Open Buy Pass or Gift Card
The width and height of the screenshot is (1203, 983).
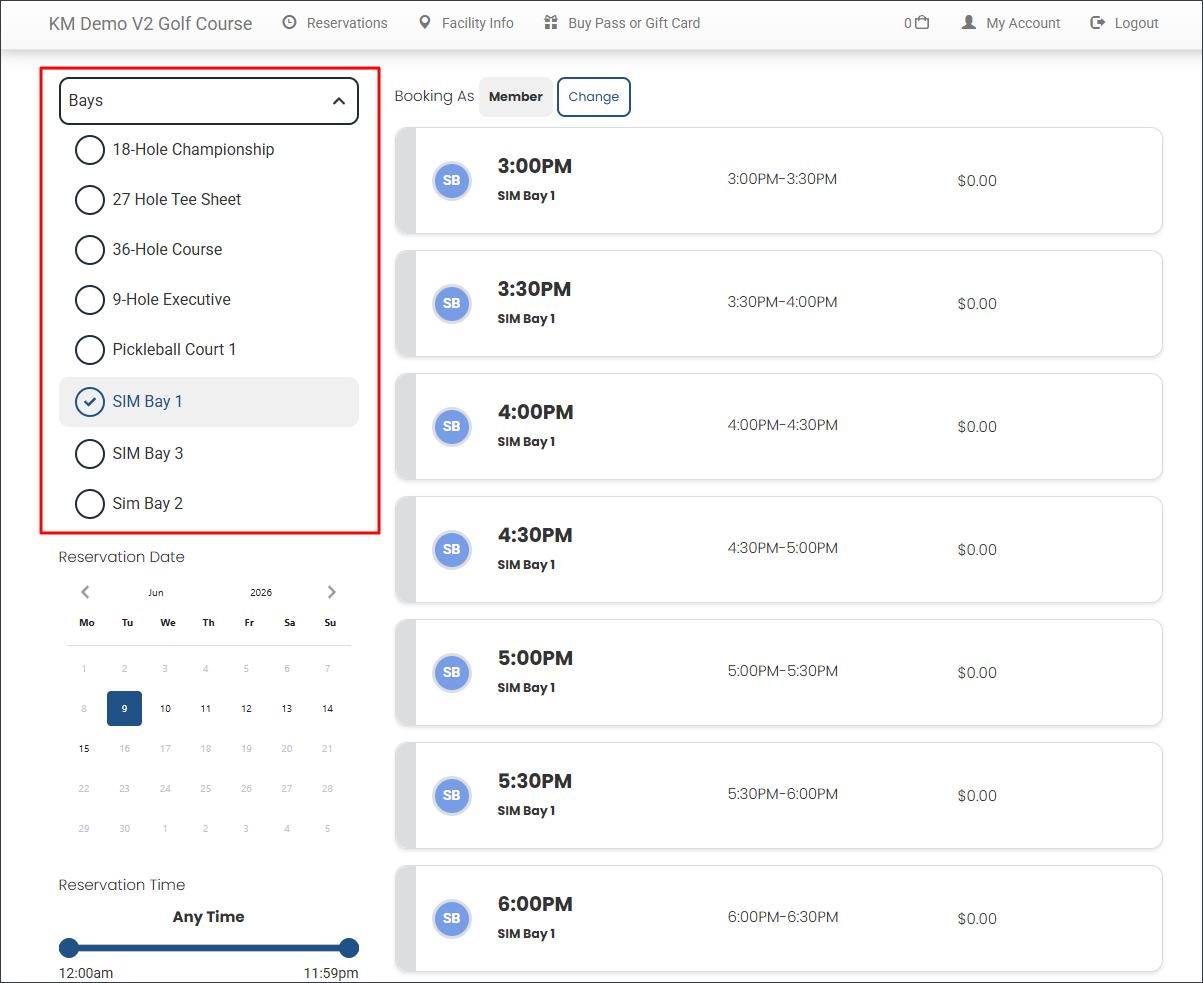point(634,23)
